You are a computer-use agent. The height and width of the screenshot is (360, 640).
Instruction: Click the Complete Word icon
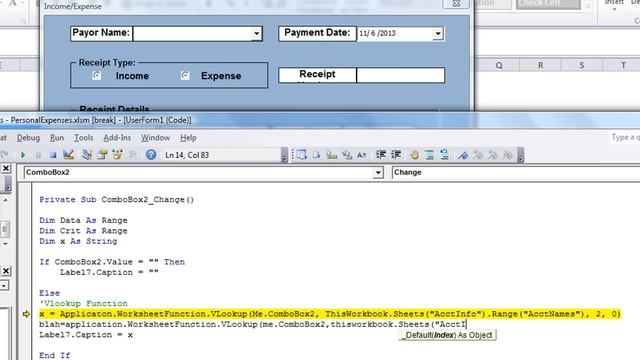click(362, 155)
